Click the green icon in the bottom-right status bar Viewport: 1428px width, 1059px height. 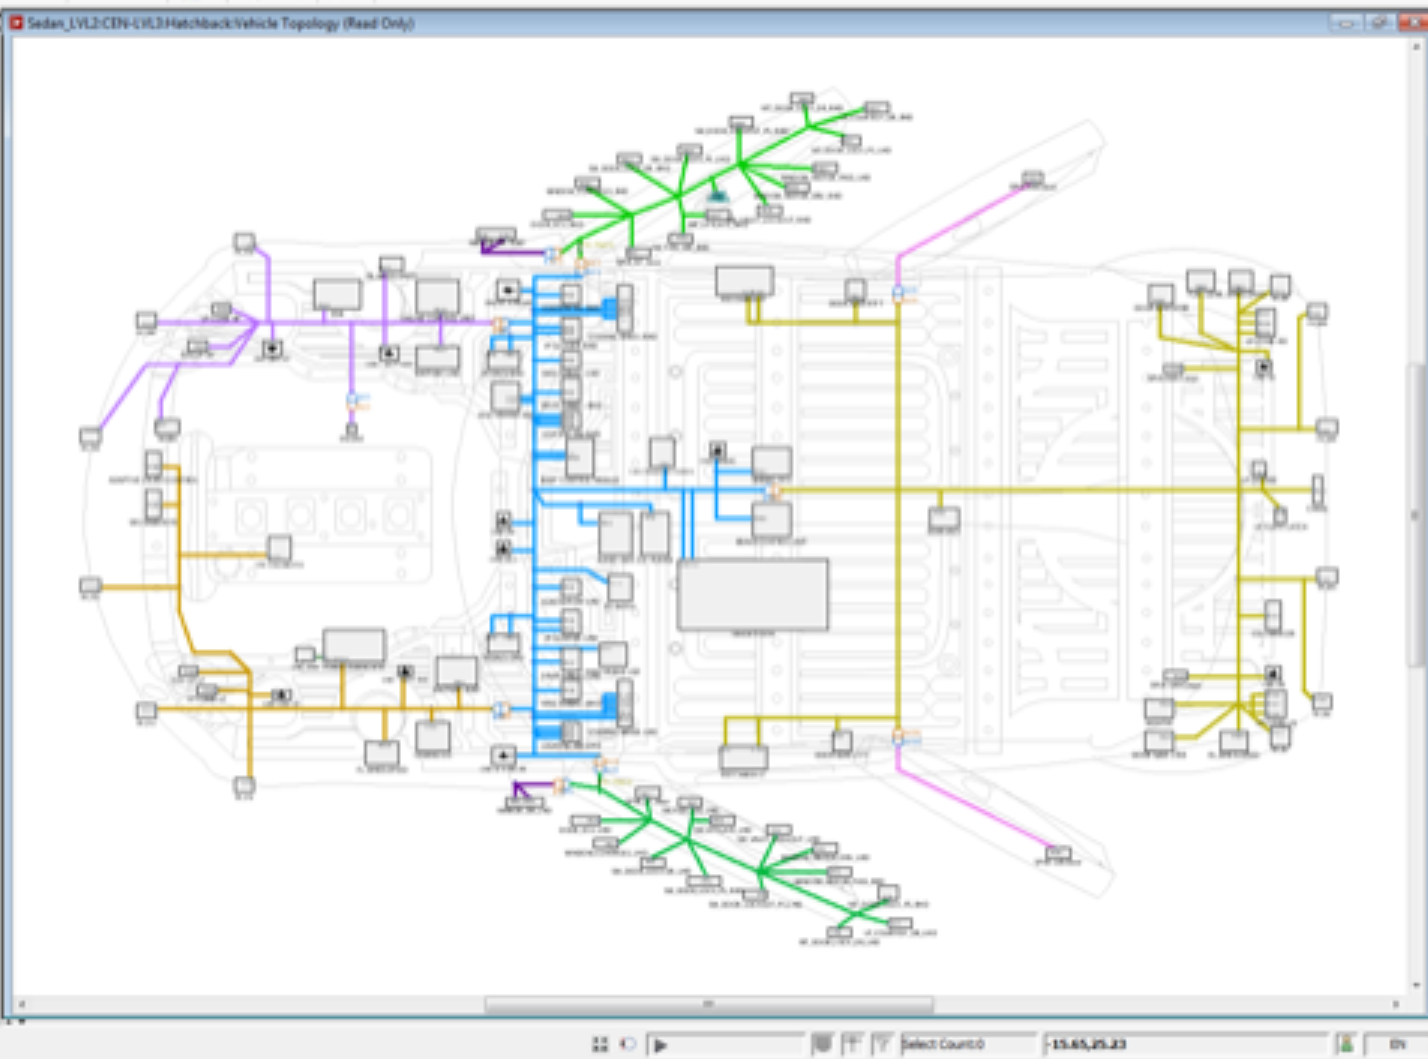[1346, 1044]
